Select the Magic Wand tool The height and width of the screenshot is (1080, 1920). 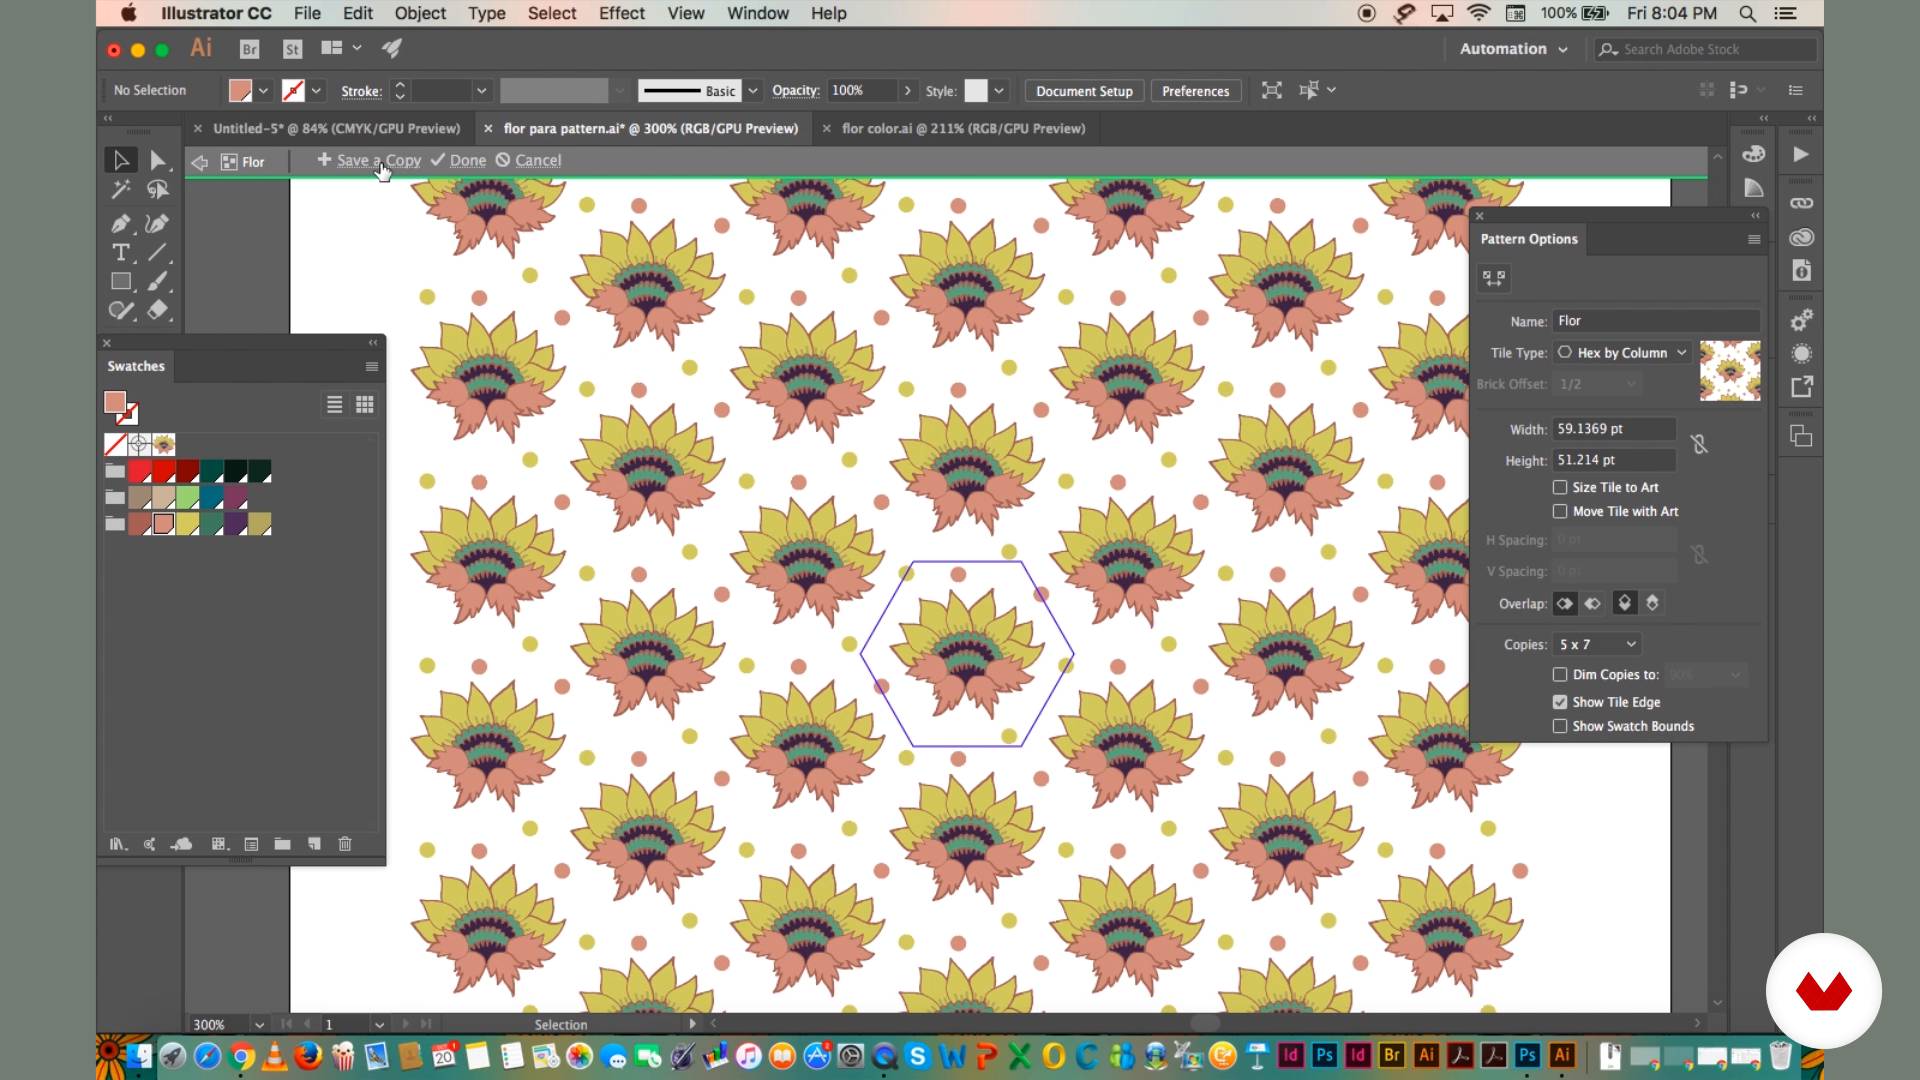[x=121, y=190]
